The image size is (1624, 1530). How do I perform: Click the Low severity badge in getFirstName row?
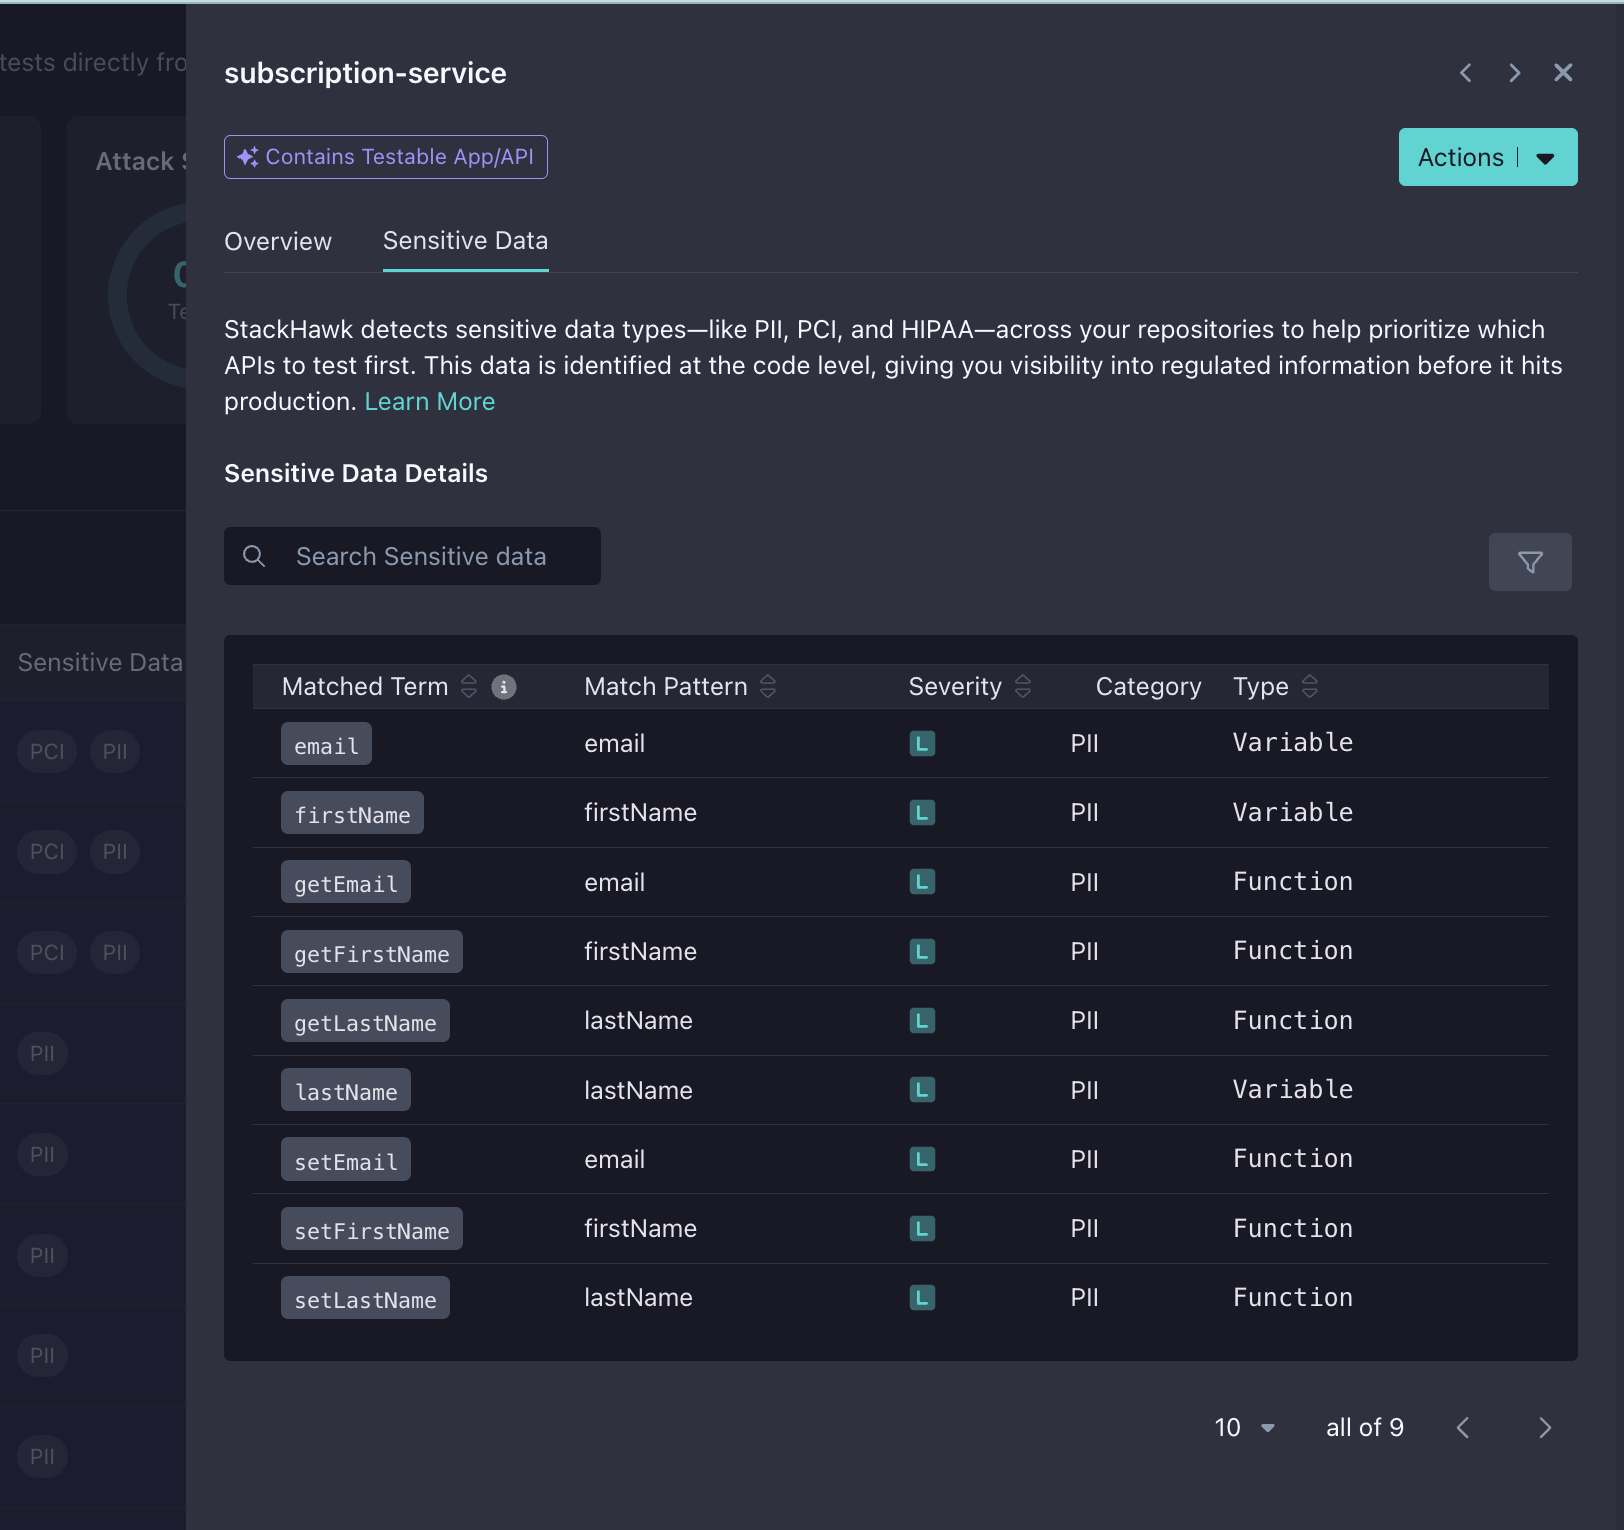pyautogui.click(x=922, y=951)
